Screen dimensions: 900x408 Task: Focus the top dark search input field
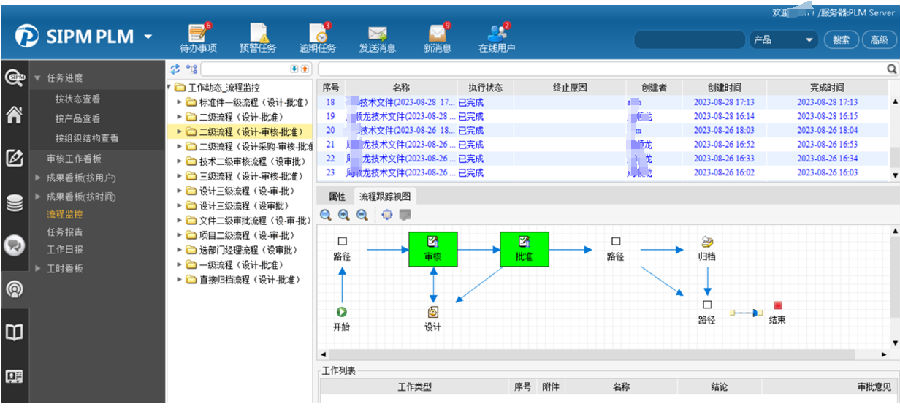pos(689,40)
